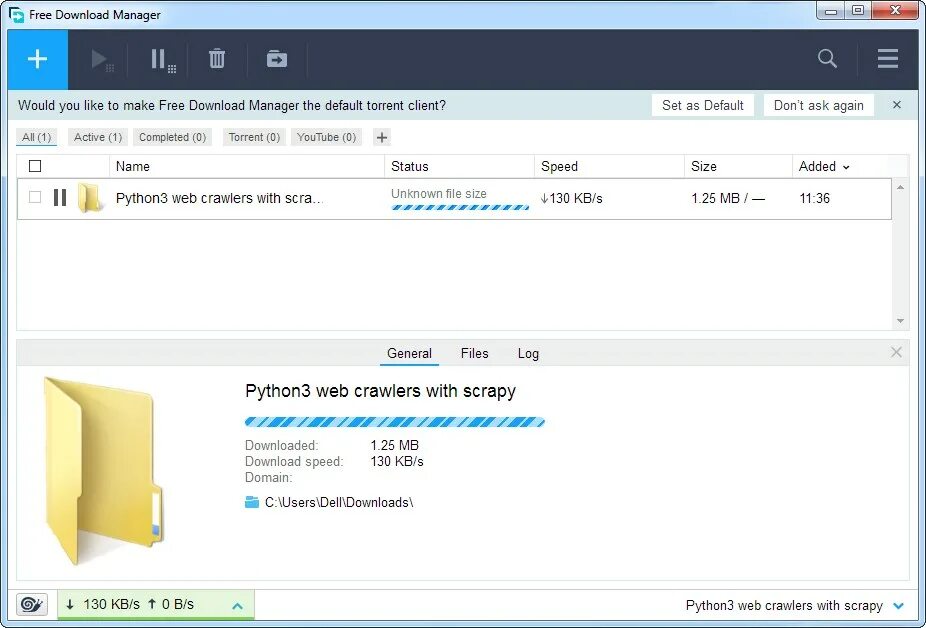Click the ↓ 130 KB/s status bar speed
Image resolution: width=926 pixels, height=628 pixels.
103,604
